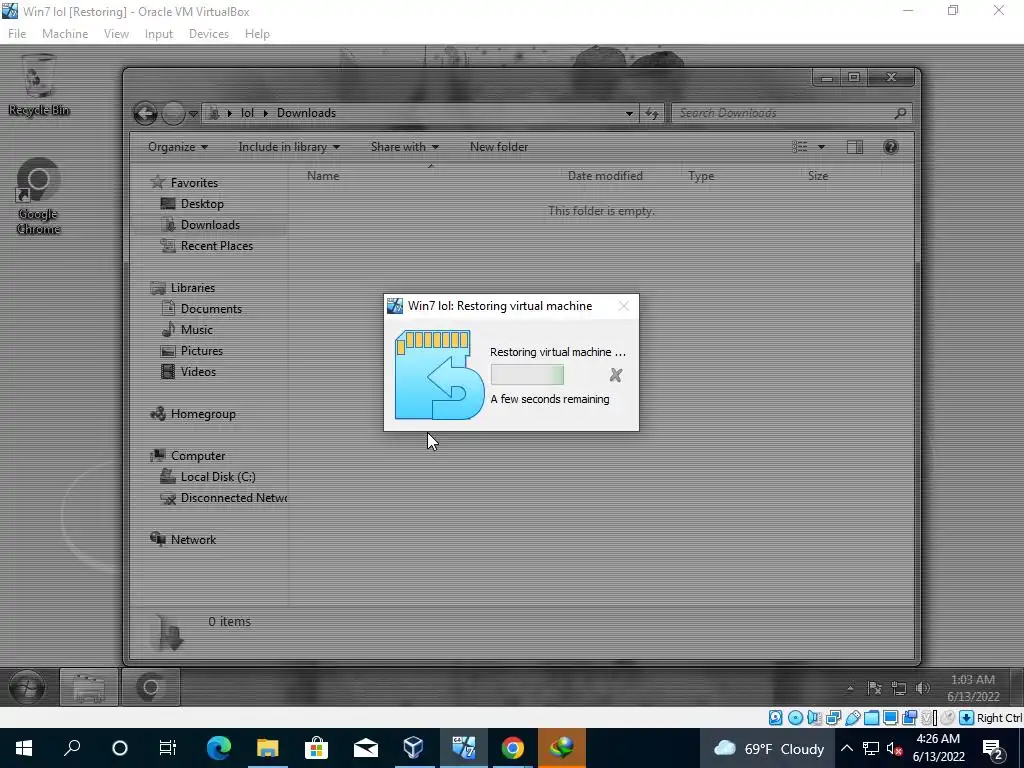Click the Explorer button on the guest taskbar
This screenshot has height=768, width=1024.
pyautogui.click(x=89, y=687)
